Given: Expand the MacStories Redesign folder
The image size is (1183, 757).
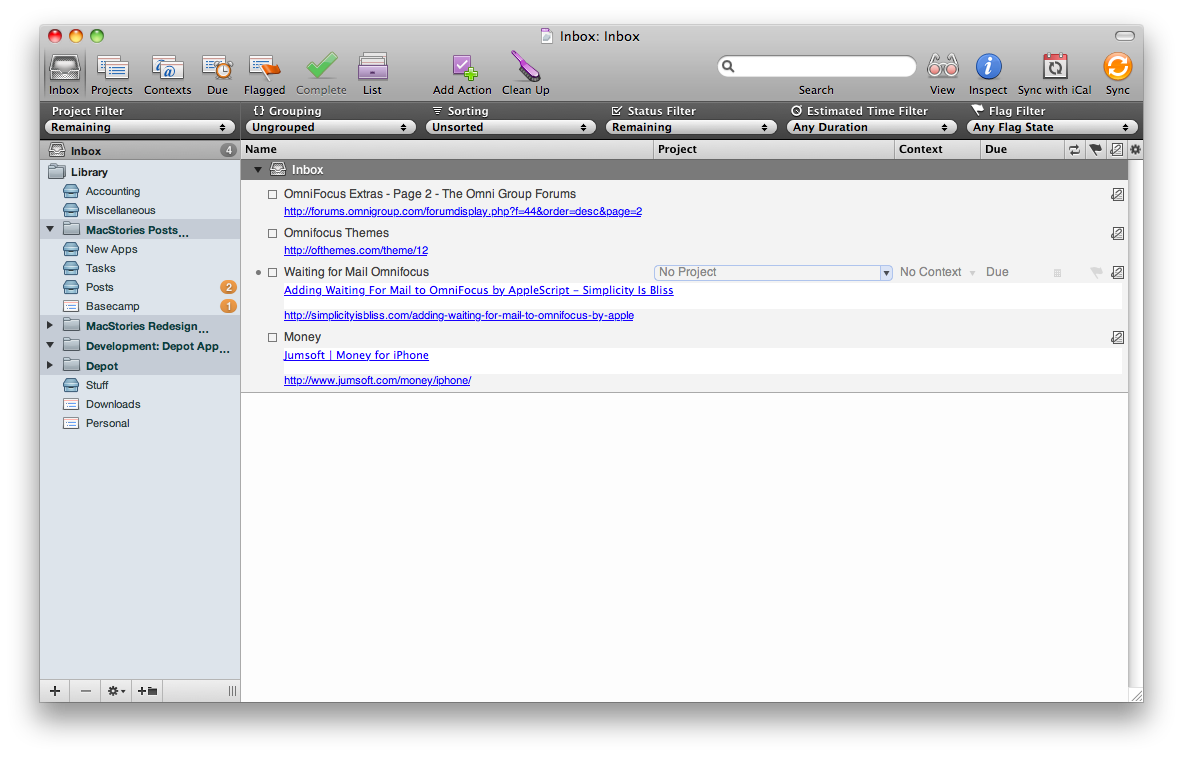Looking at the screenshot, I should point(50,325).
